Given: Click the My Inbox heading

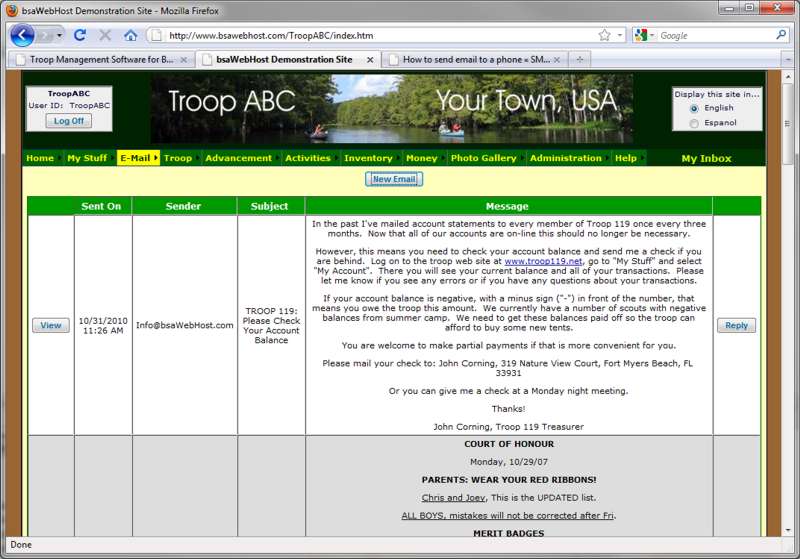Looking at the screenshot, I should [706, 159].
